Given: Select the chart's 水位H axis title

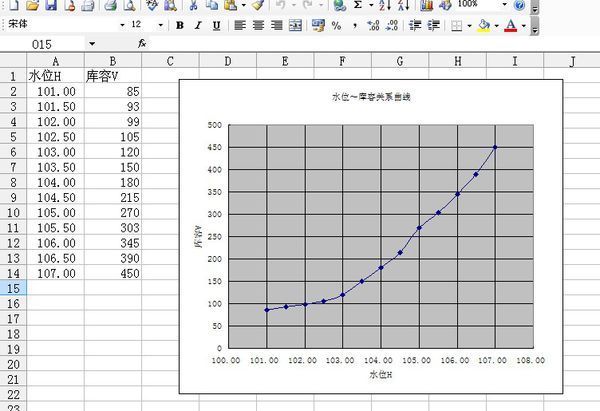Looking at the screenshot, I should tap(380, 374).
